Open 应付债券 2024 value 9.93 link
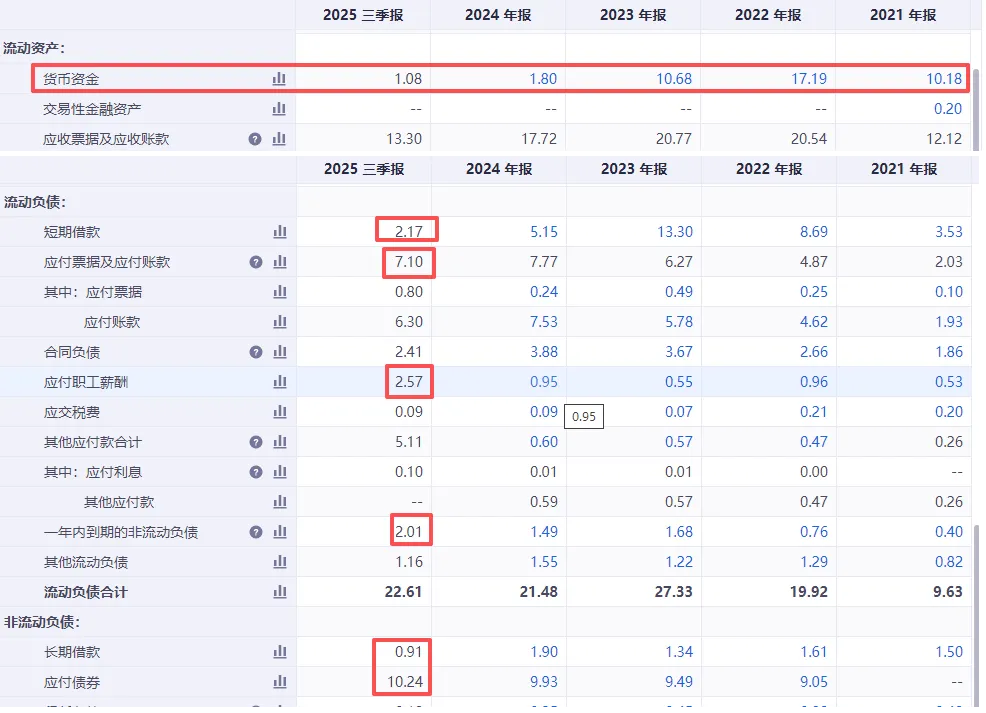The width and height of the screenshot is (986, 713). coord(544,682)
